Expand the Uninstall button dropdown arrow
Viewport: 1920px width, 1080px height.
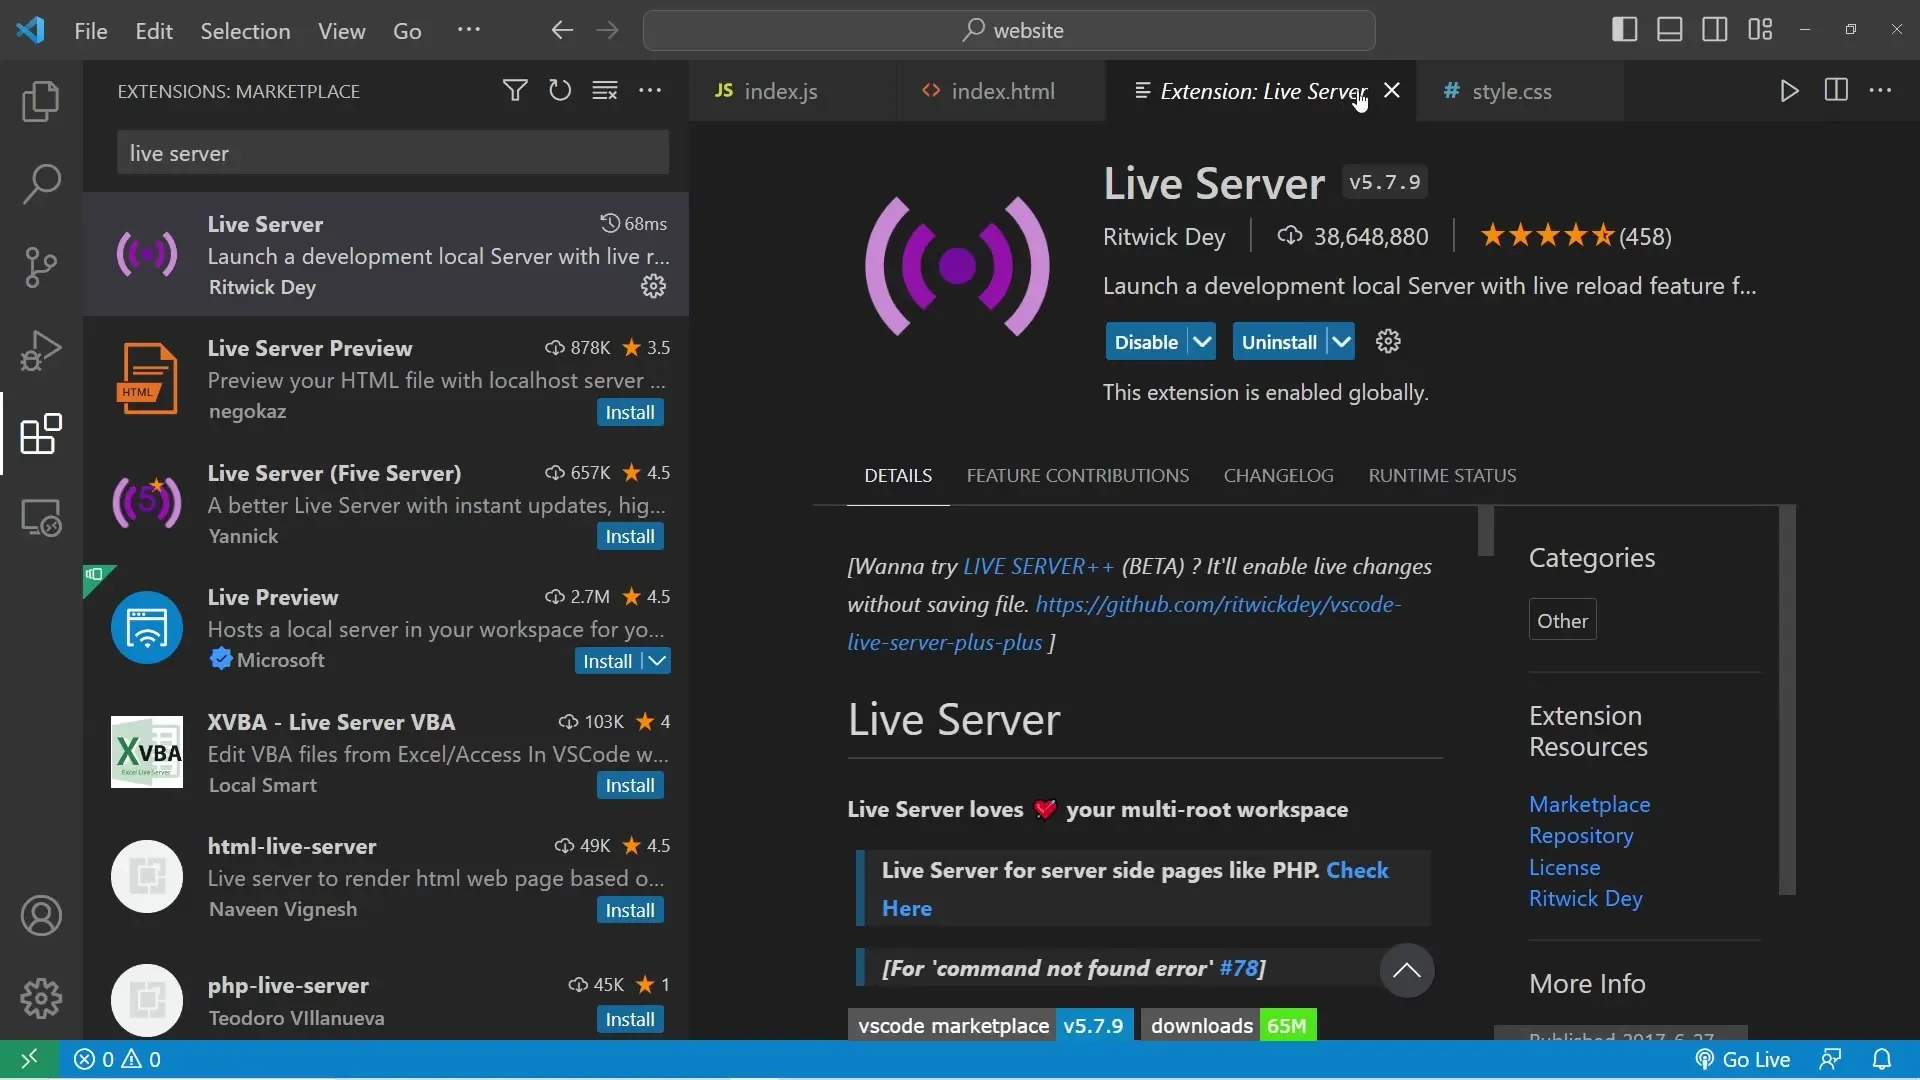click(x=1341, y=342)
